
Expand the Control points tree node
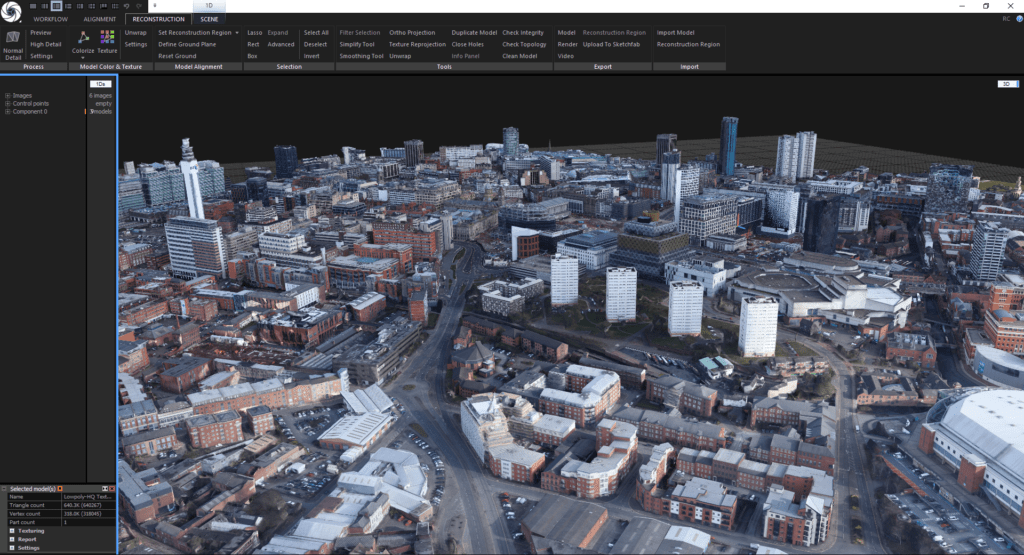click(x=8, y=103)
